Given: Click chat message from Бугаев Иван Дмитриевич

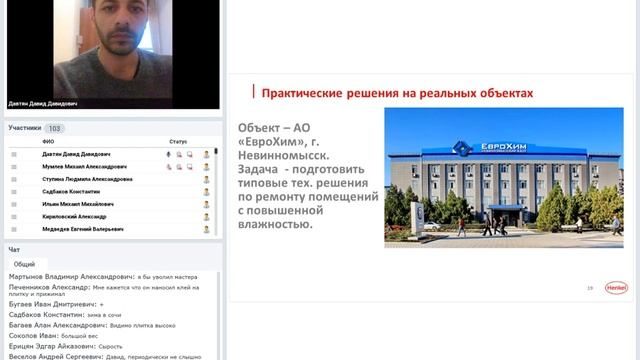Looking at the screenshot, I should [x=56, y=304].
